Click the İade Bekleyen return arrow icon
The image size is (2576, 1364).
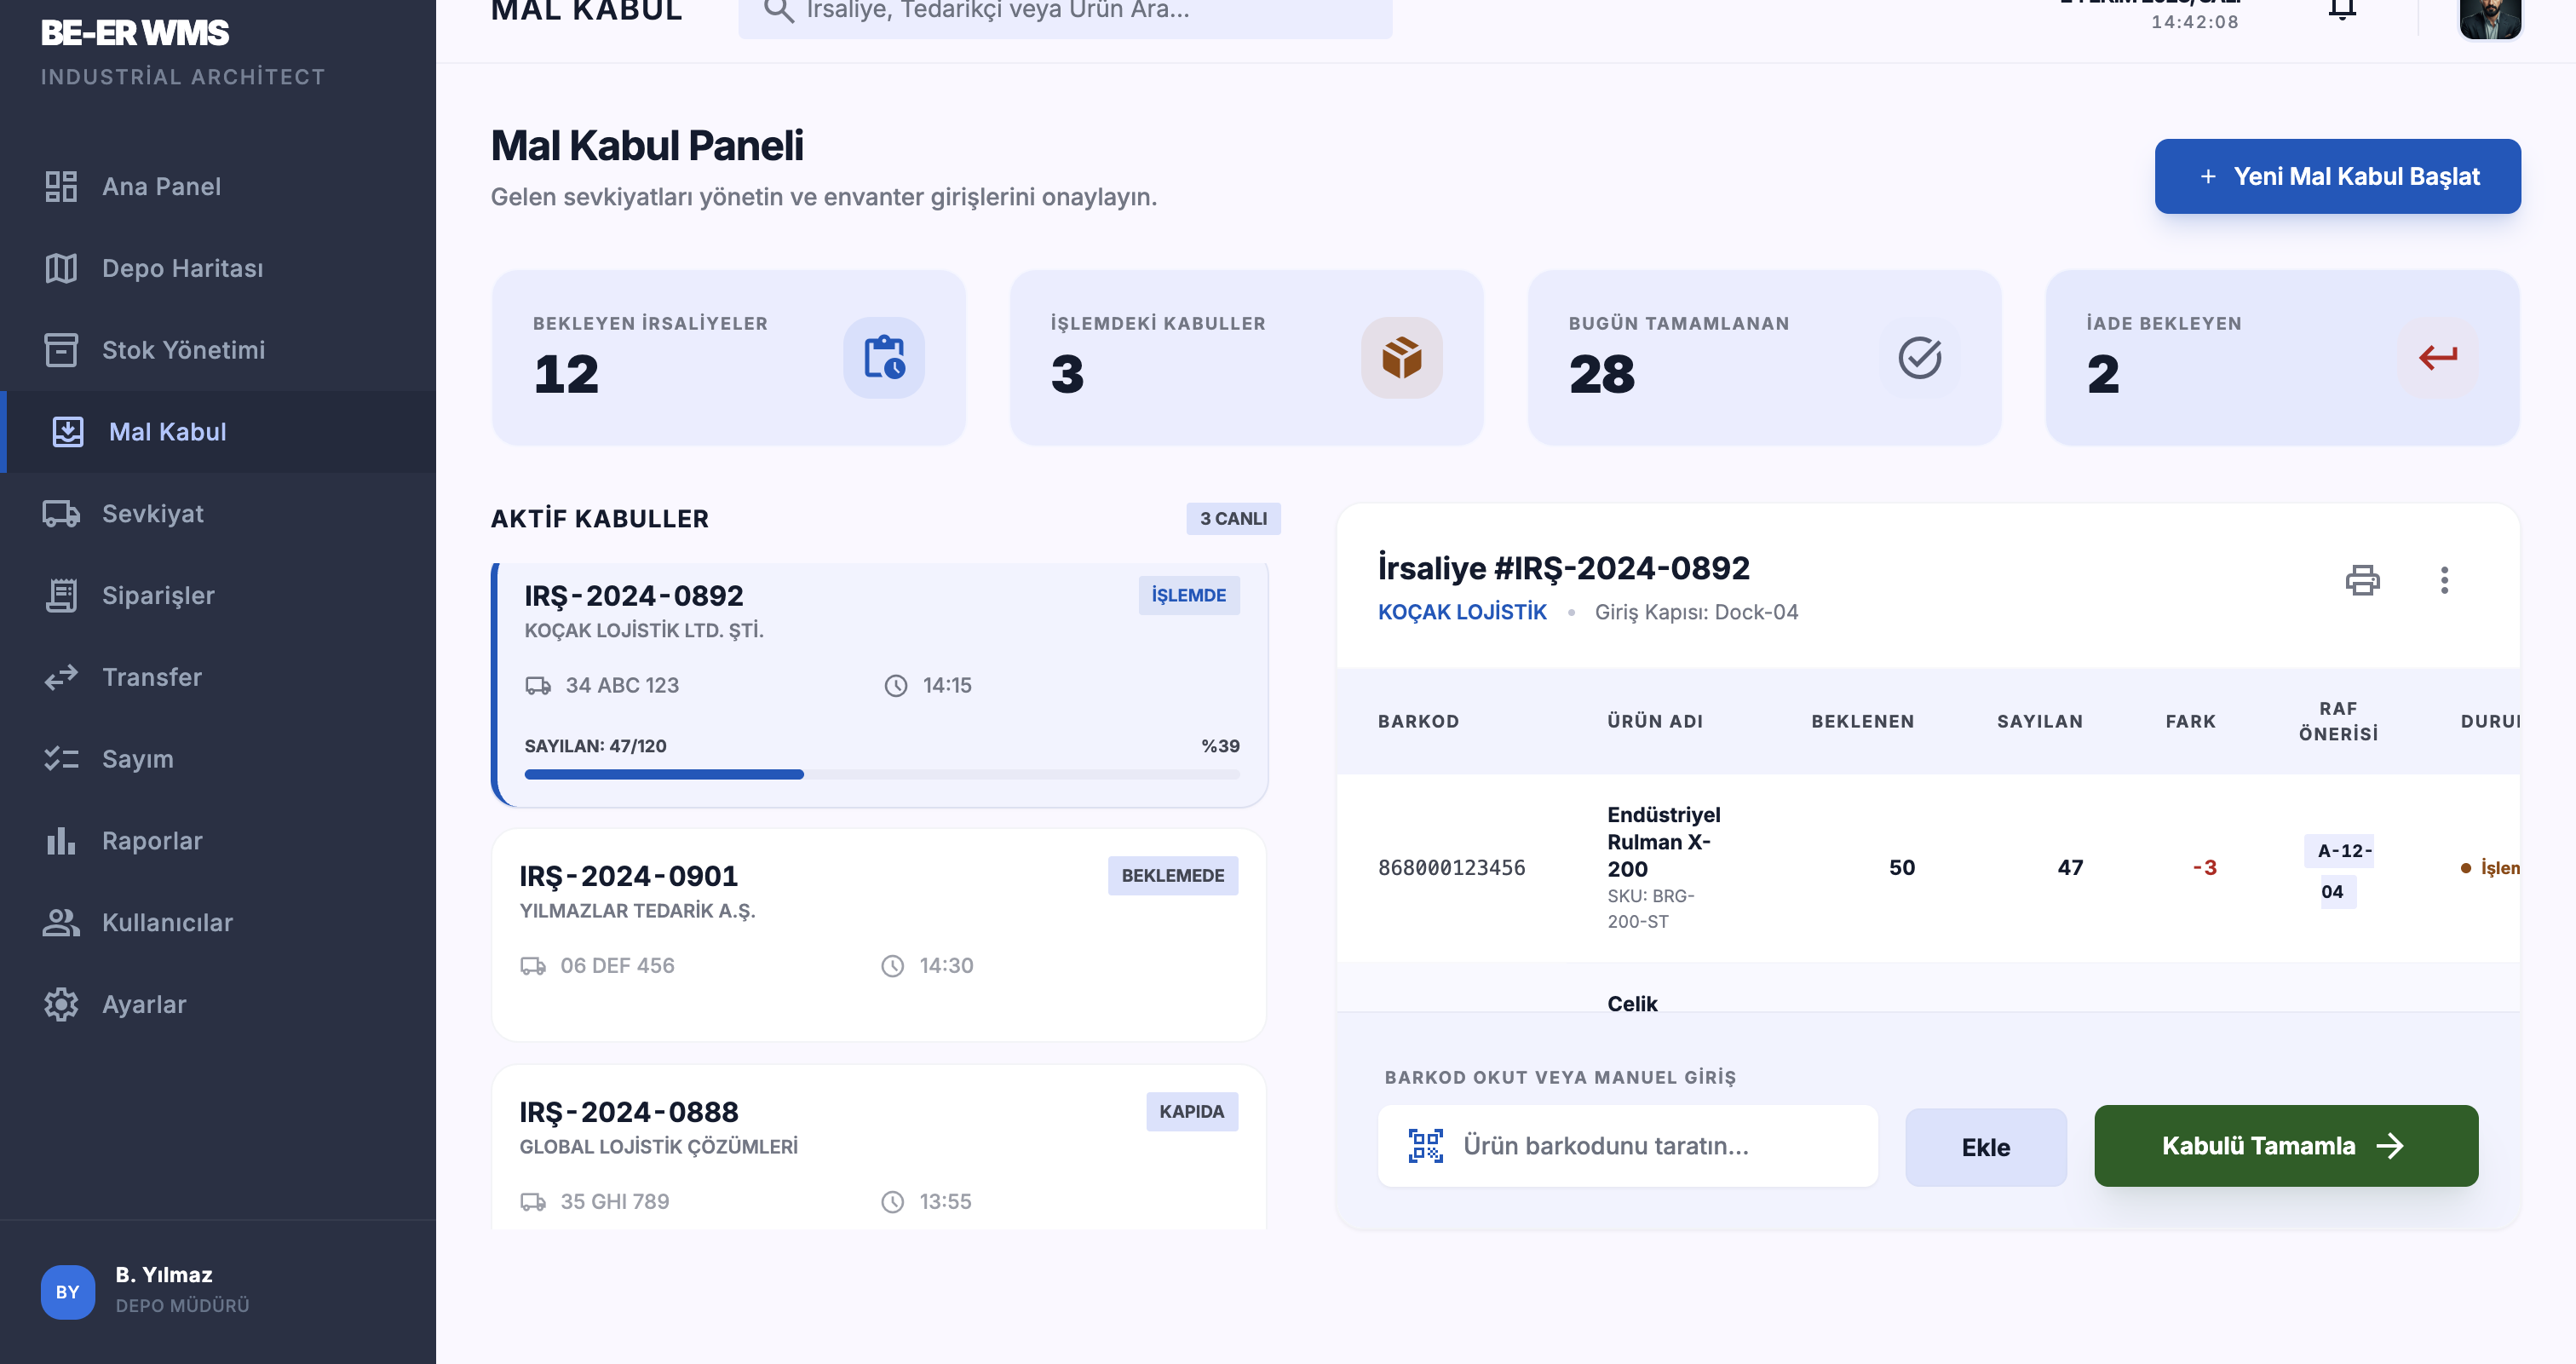coord(2438,358)
